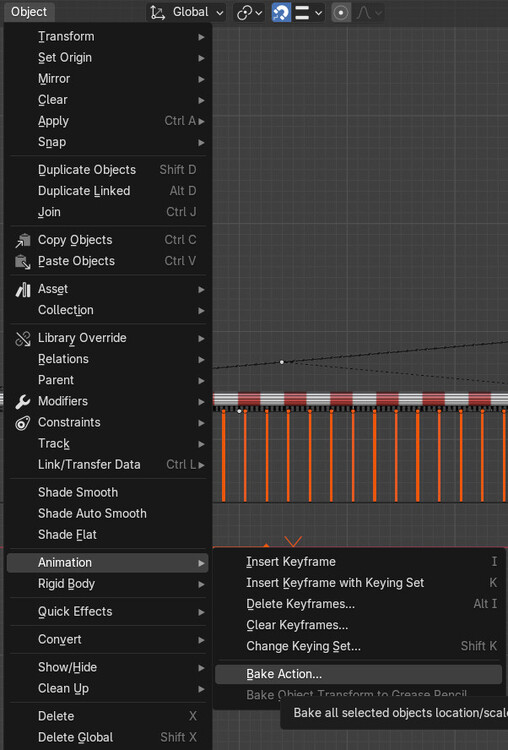The width and height of the screenshot is (508, 750).
Task: Click the Asset library books icon
Action: pos(22,289)
